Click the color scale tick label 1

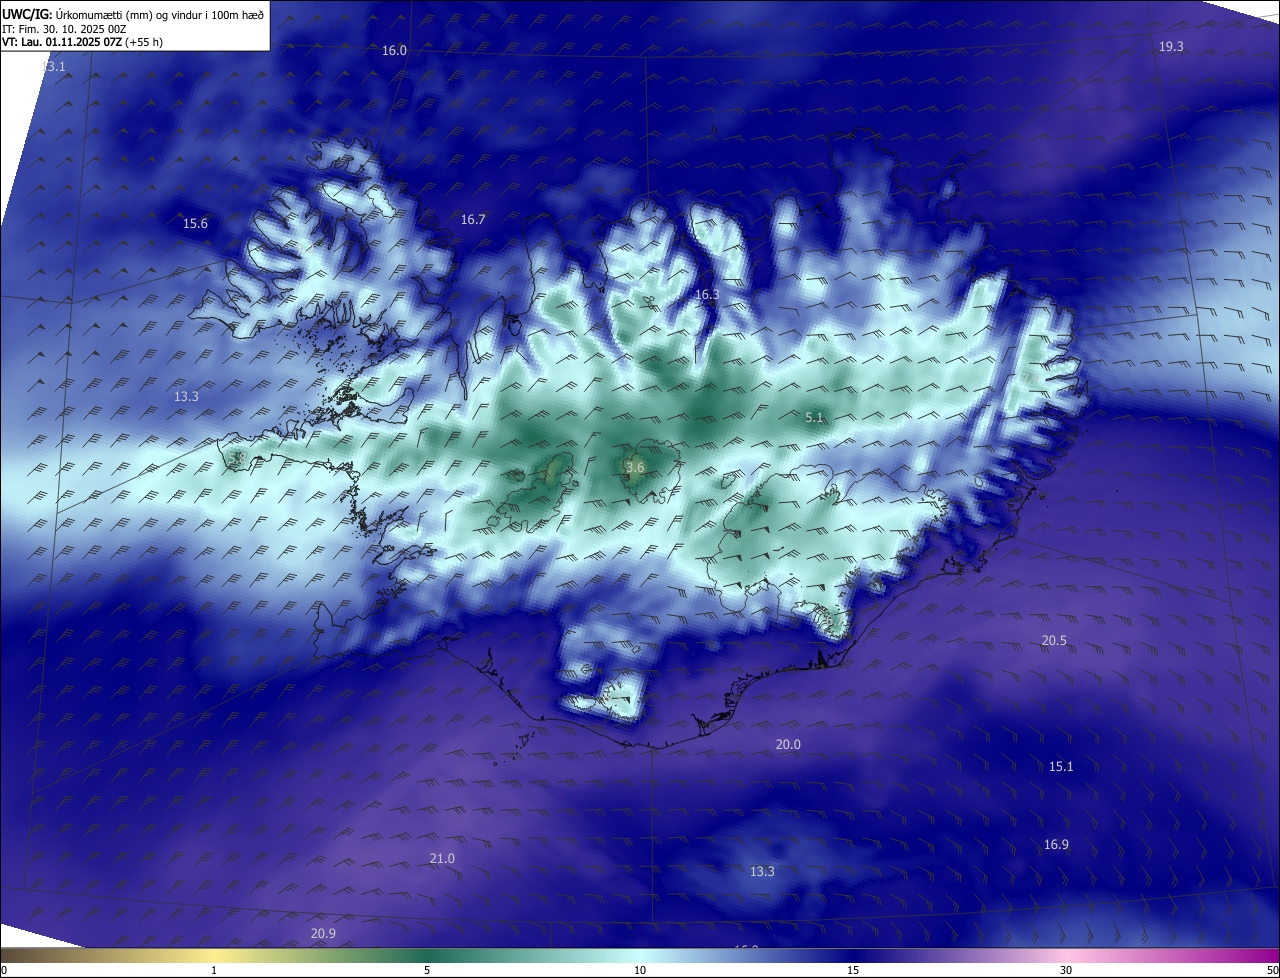(214, 970)
